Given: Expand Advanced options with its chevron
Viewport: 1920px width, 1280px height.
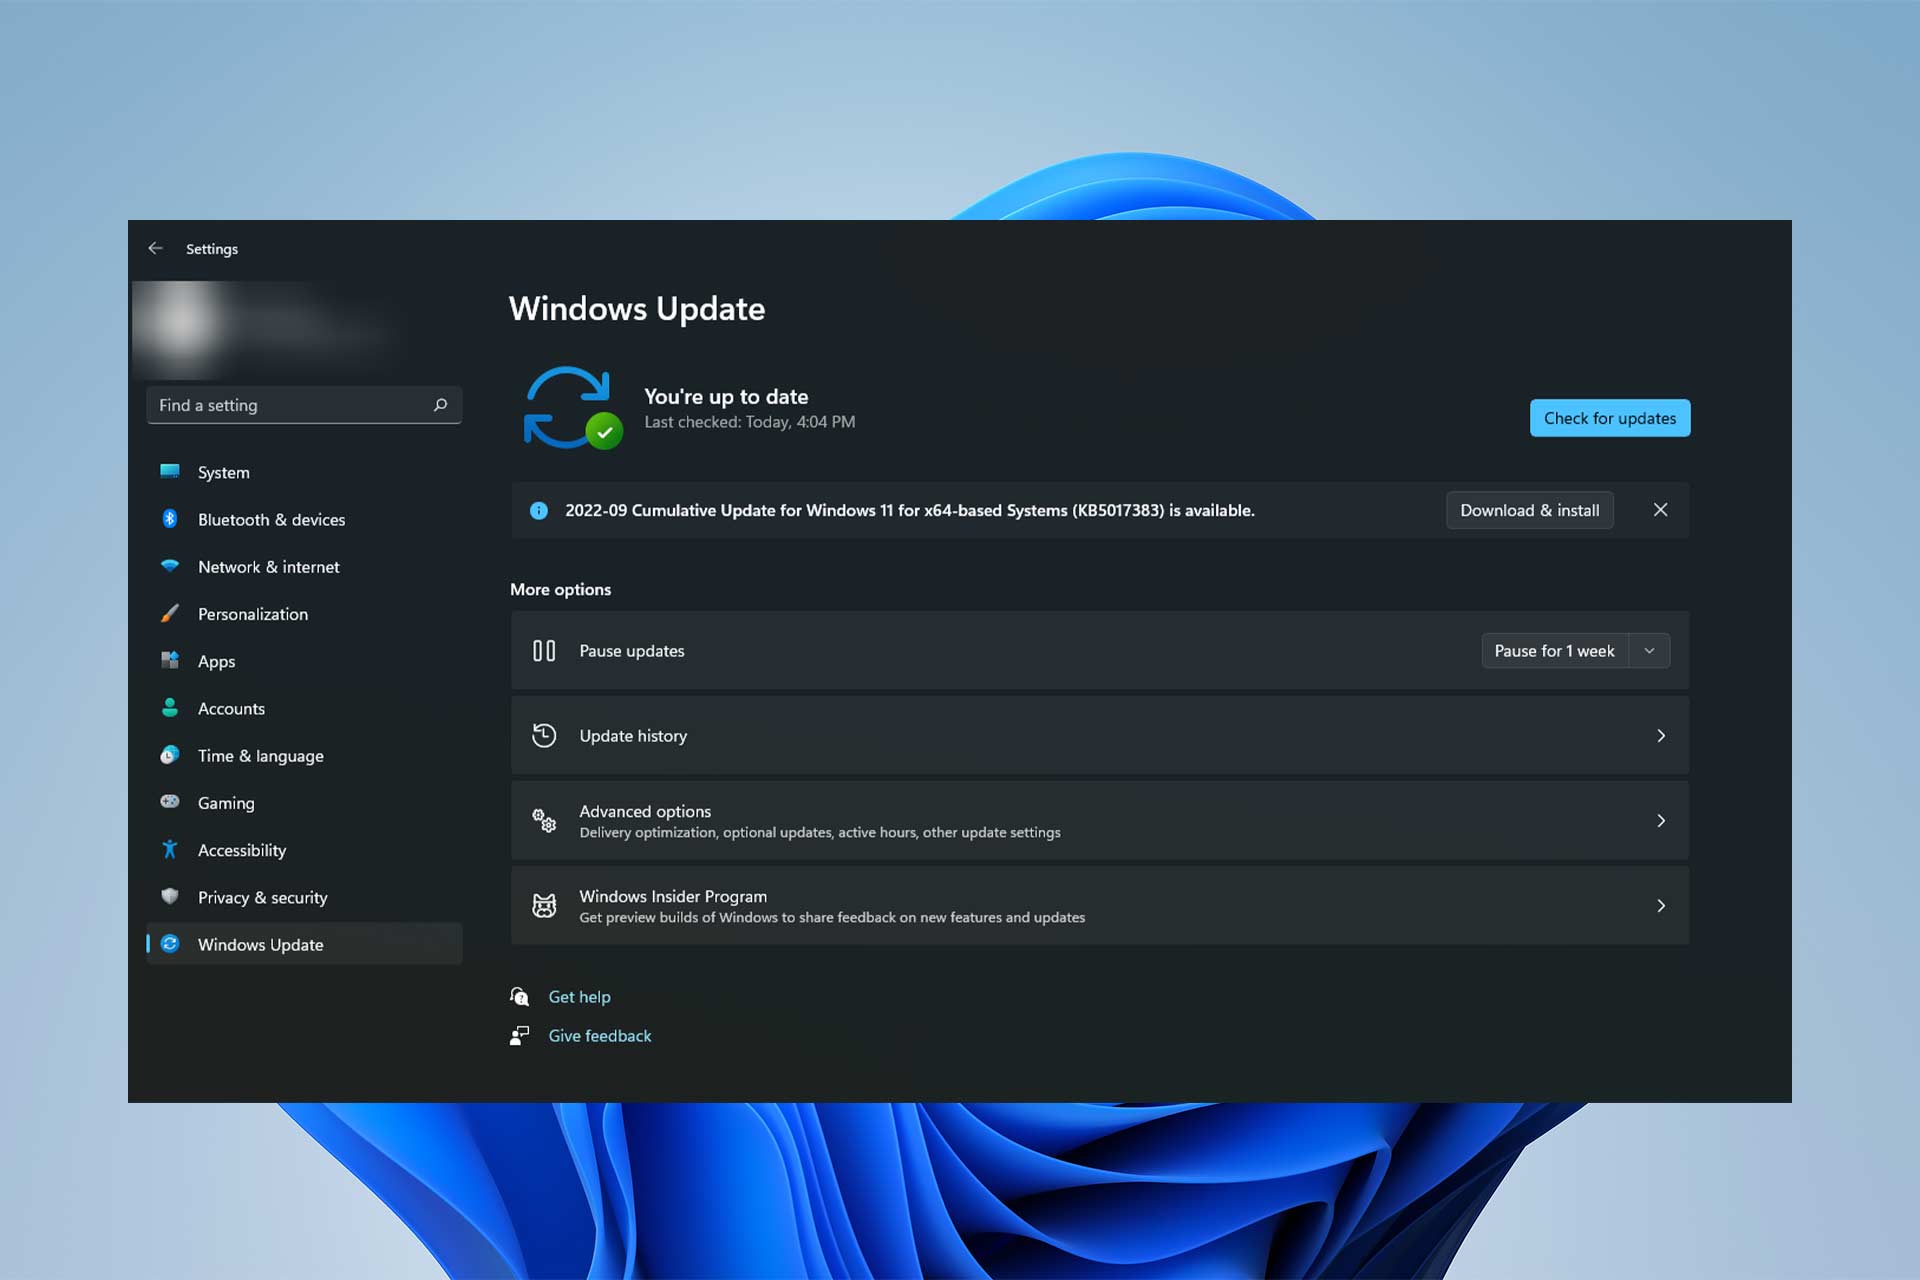Looking at the screenshot, I should point(1661,821).
